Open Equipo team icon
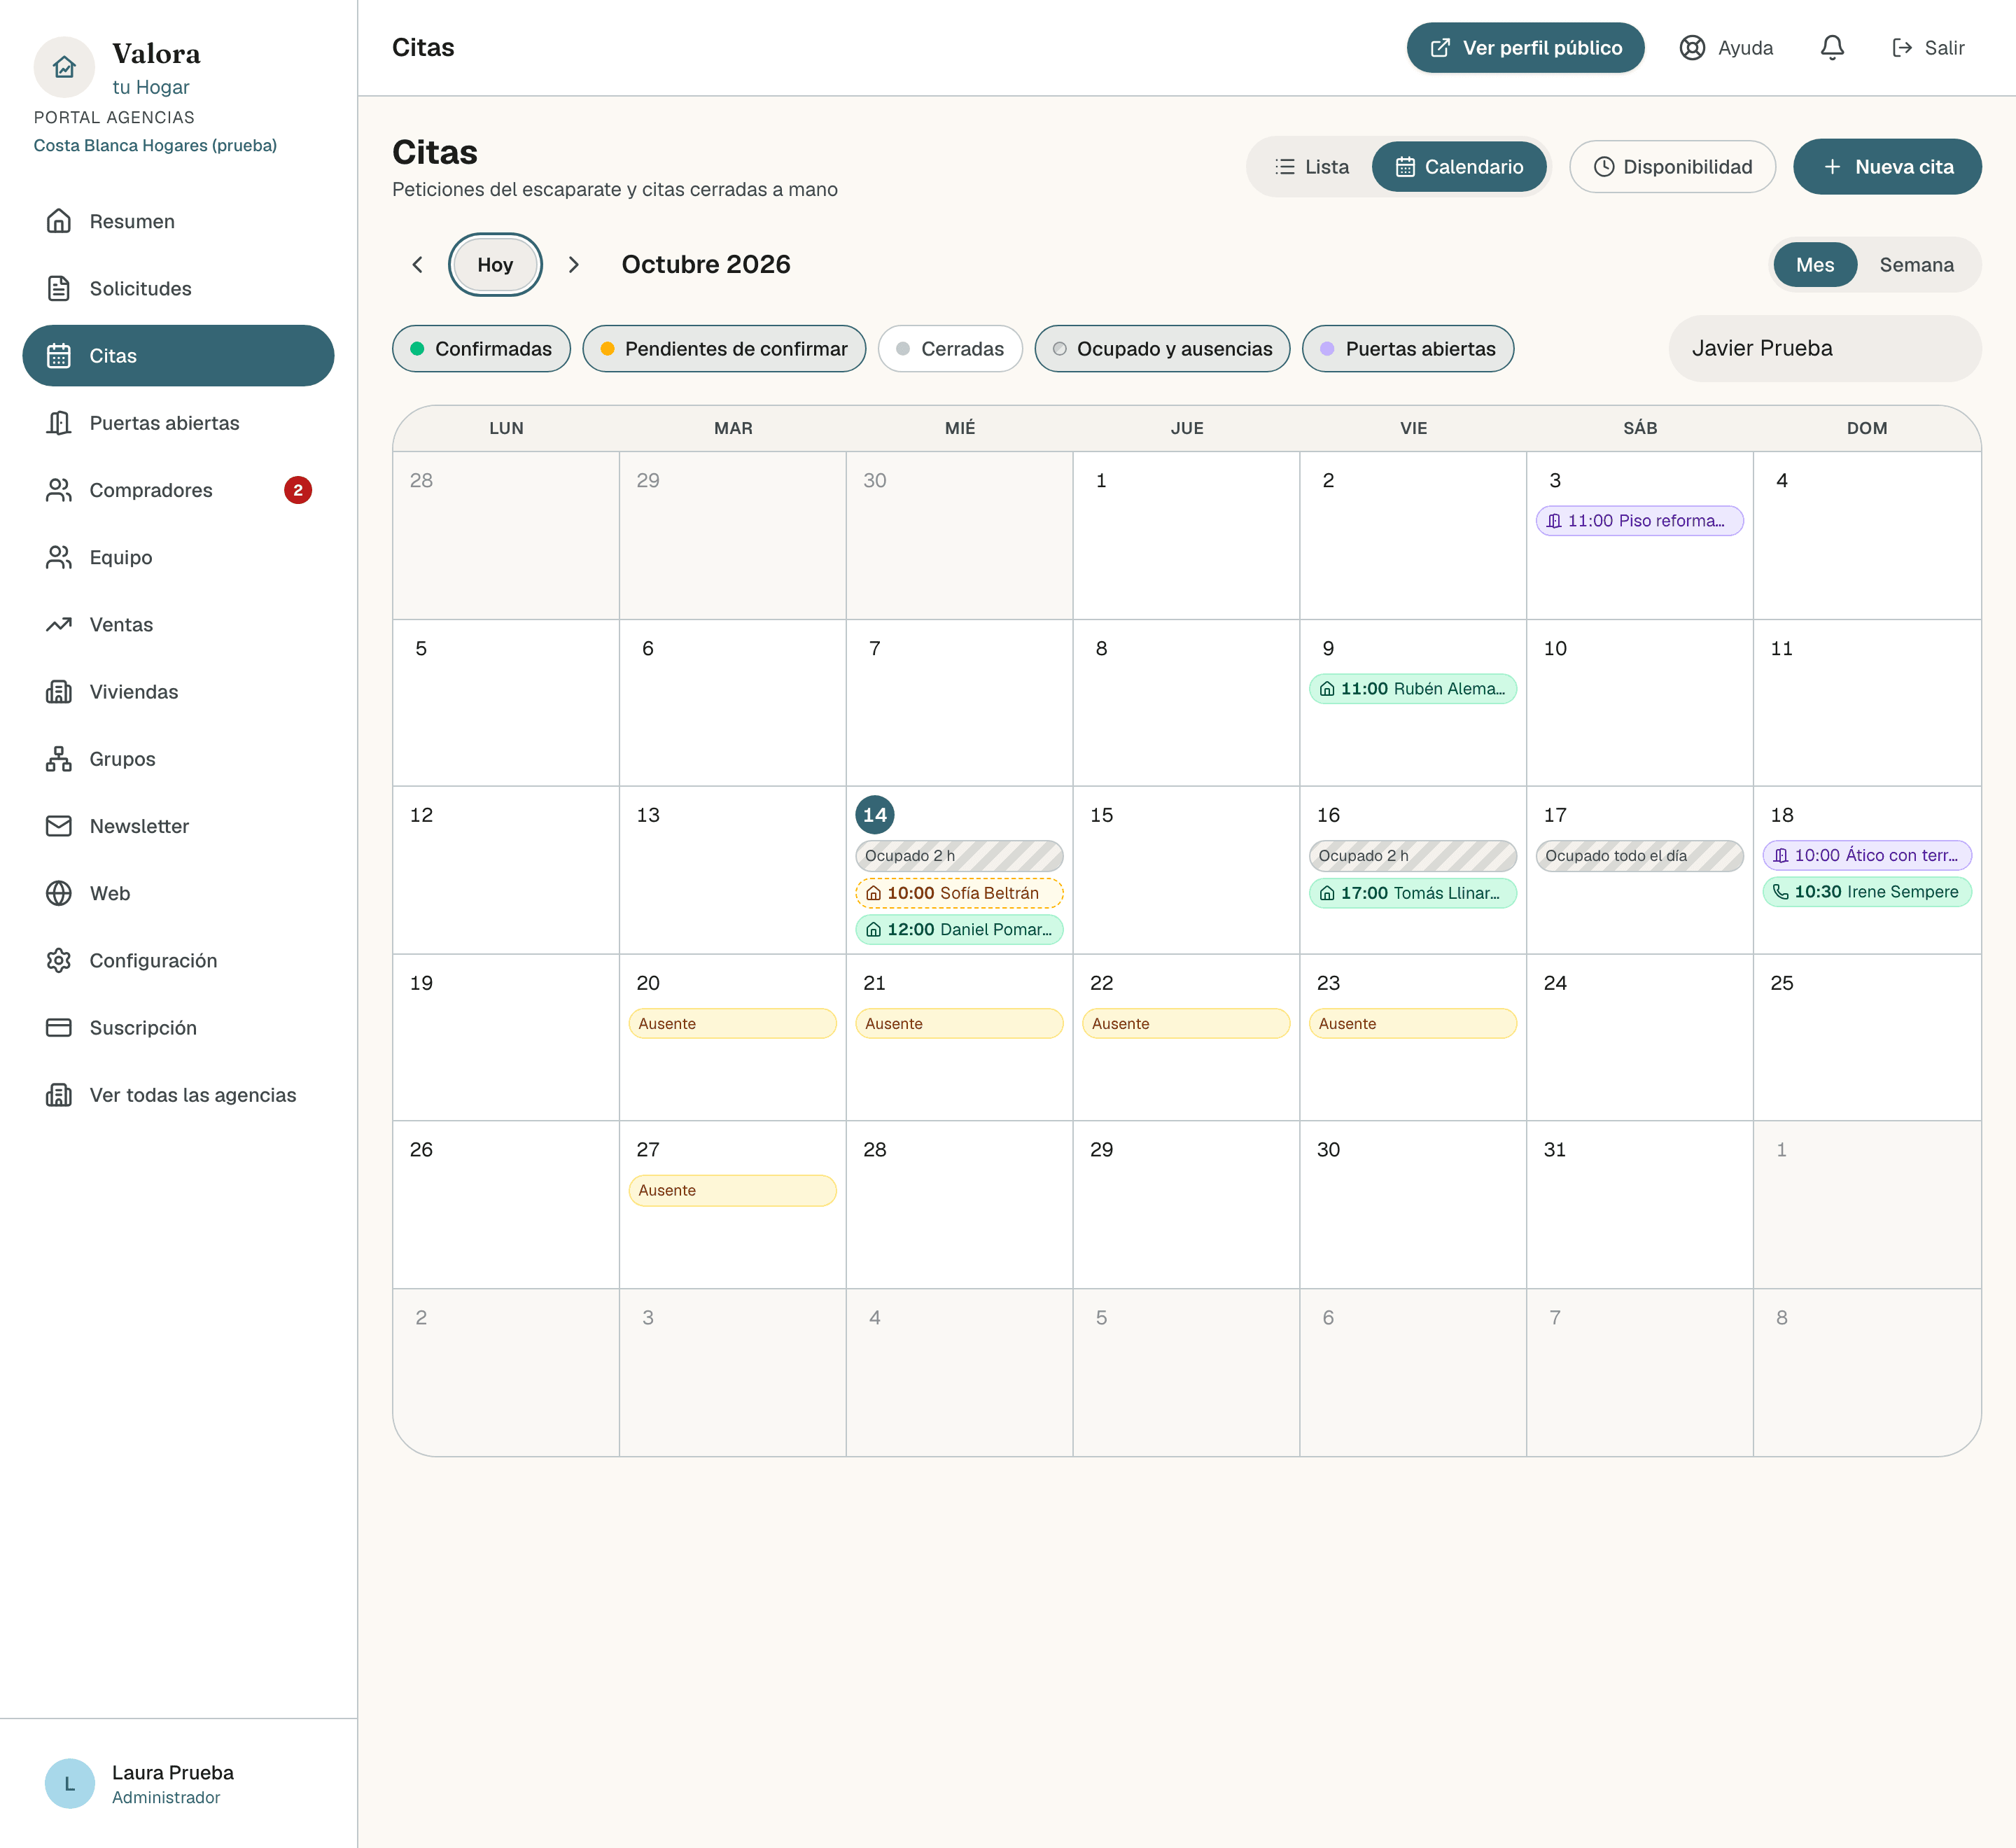The height and width of the screenshot is (1848, 2016). (x=59, y=557)
